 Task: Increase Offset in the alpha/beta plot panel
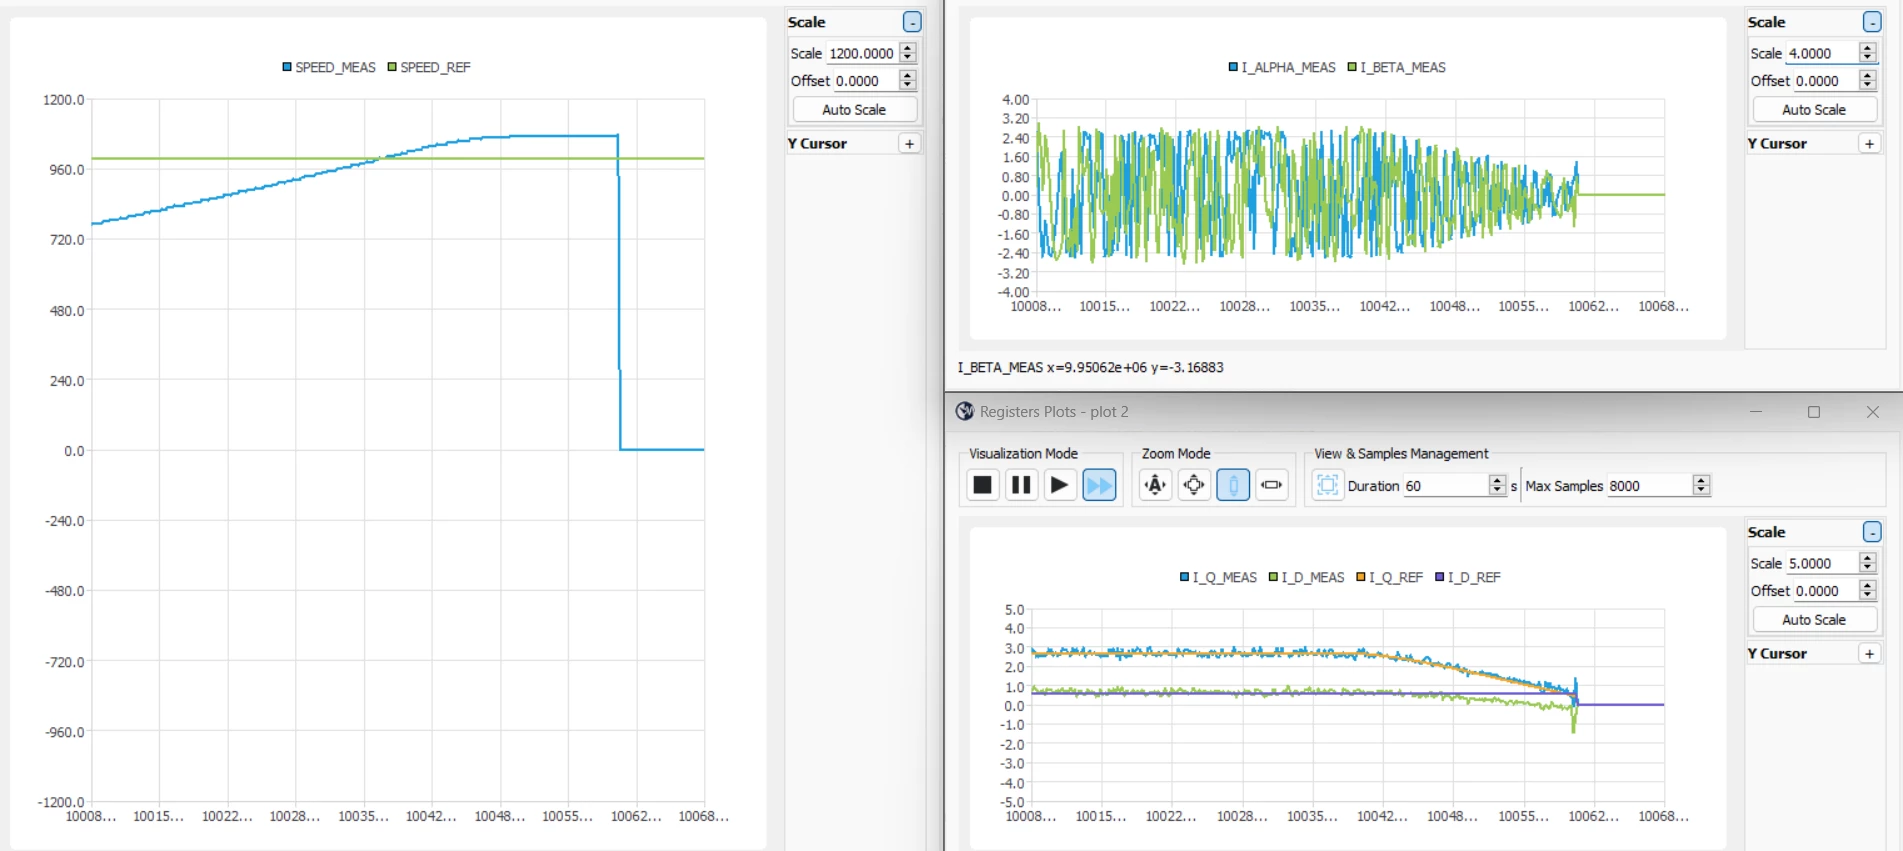click(1868, 75)
